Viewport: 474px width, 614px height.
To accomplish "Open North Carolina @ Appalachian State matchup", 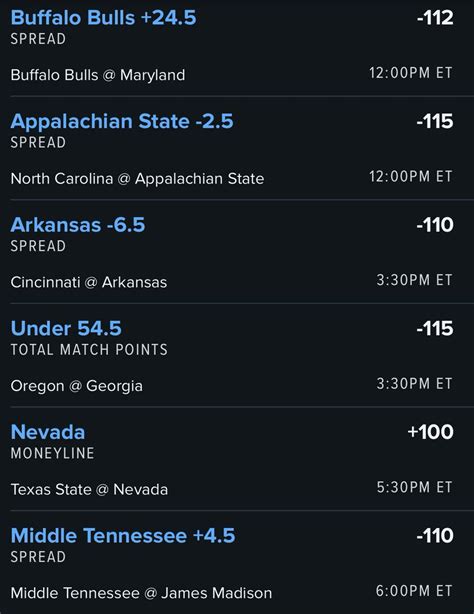I will [137, 179].
